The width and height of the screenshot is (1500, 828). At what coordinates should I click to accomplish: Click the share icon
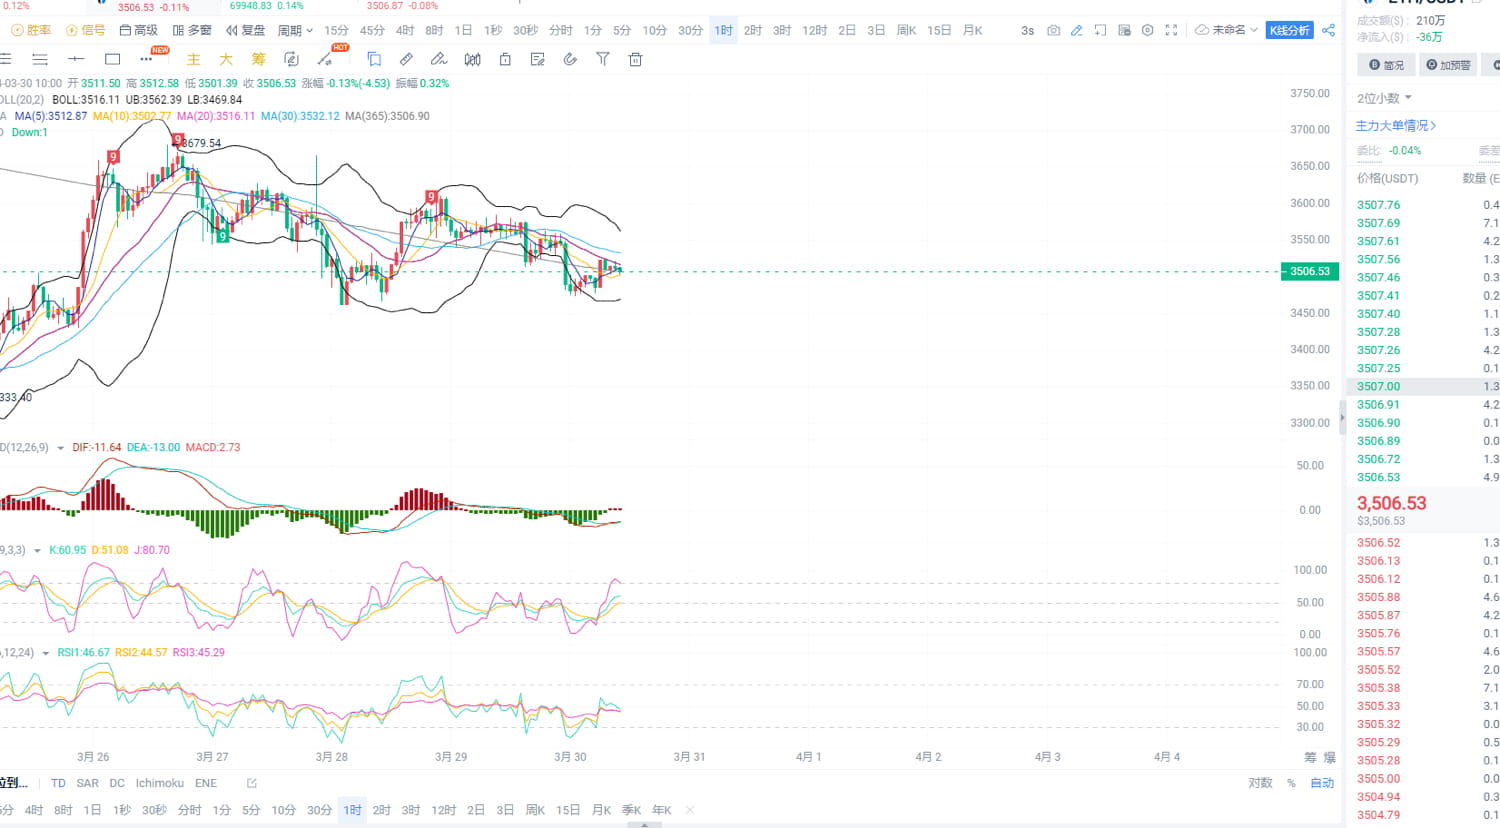click(x=1328, y=30)
